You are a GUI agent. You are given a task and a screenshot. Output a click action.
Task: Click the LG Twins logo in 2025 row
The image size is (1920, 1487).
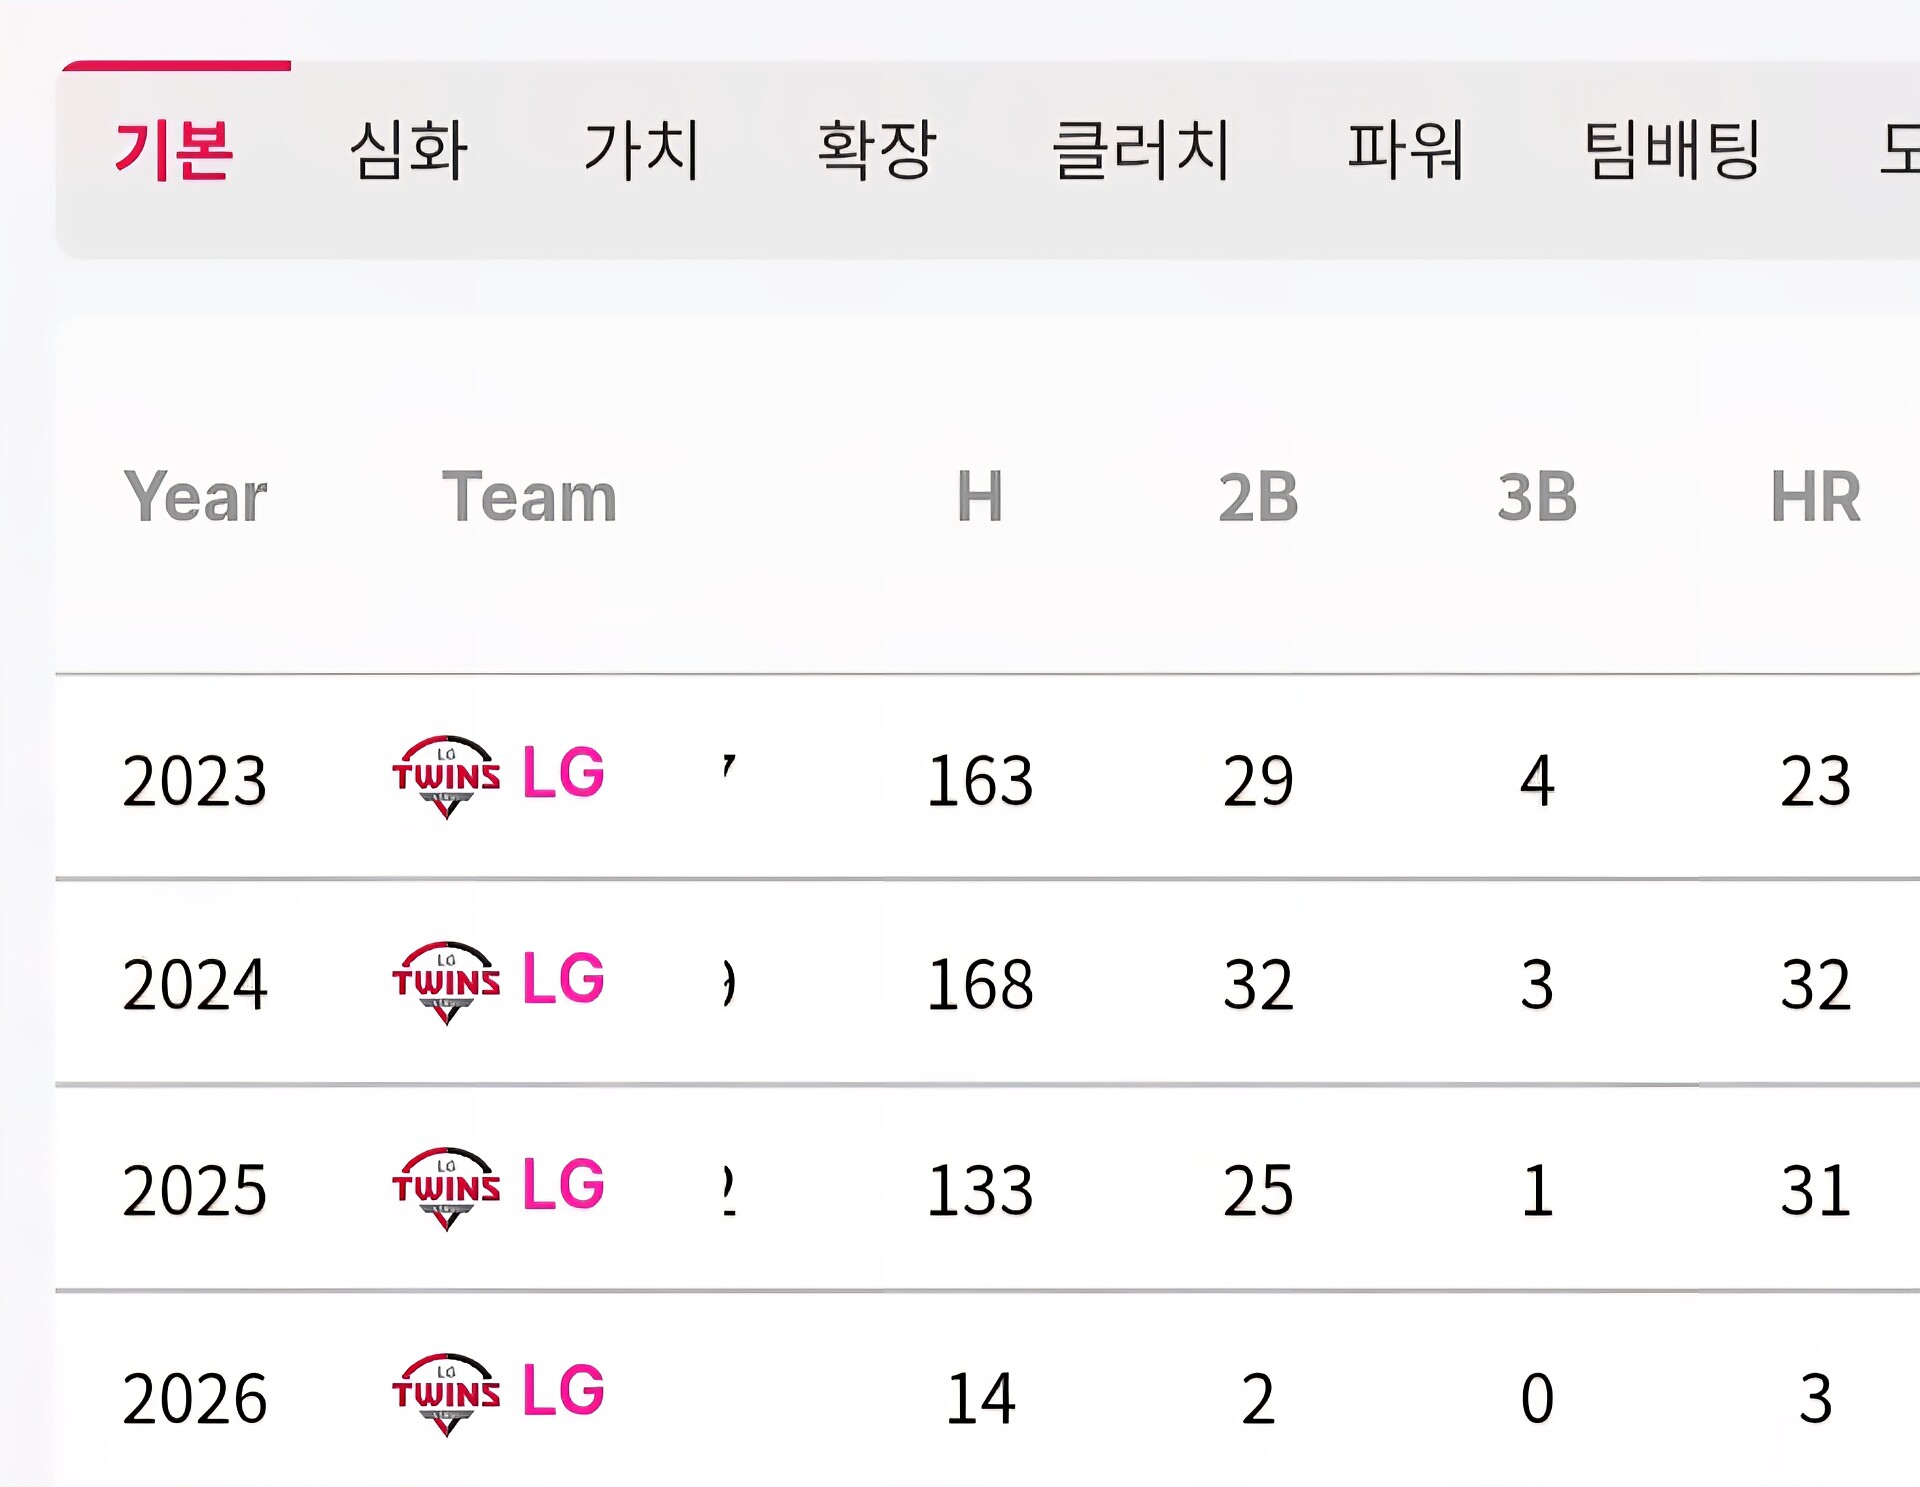[446, 1188]
